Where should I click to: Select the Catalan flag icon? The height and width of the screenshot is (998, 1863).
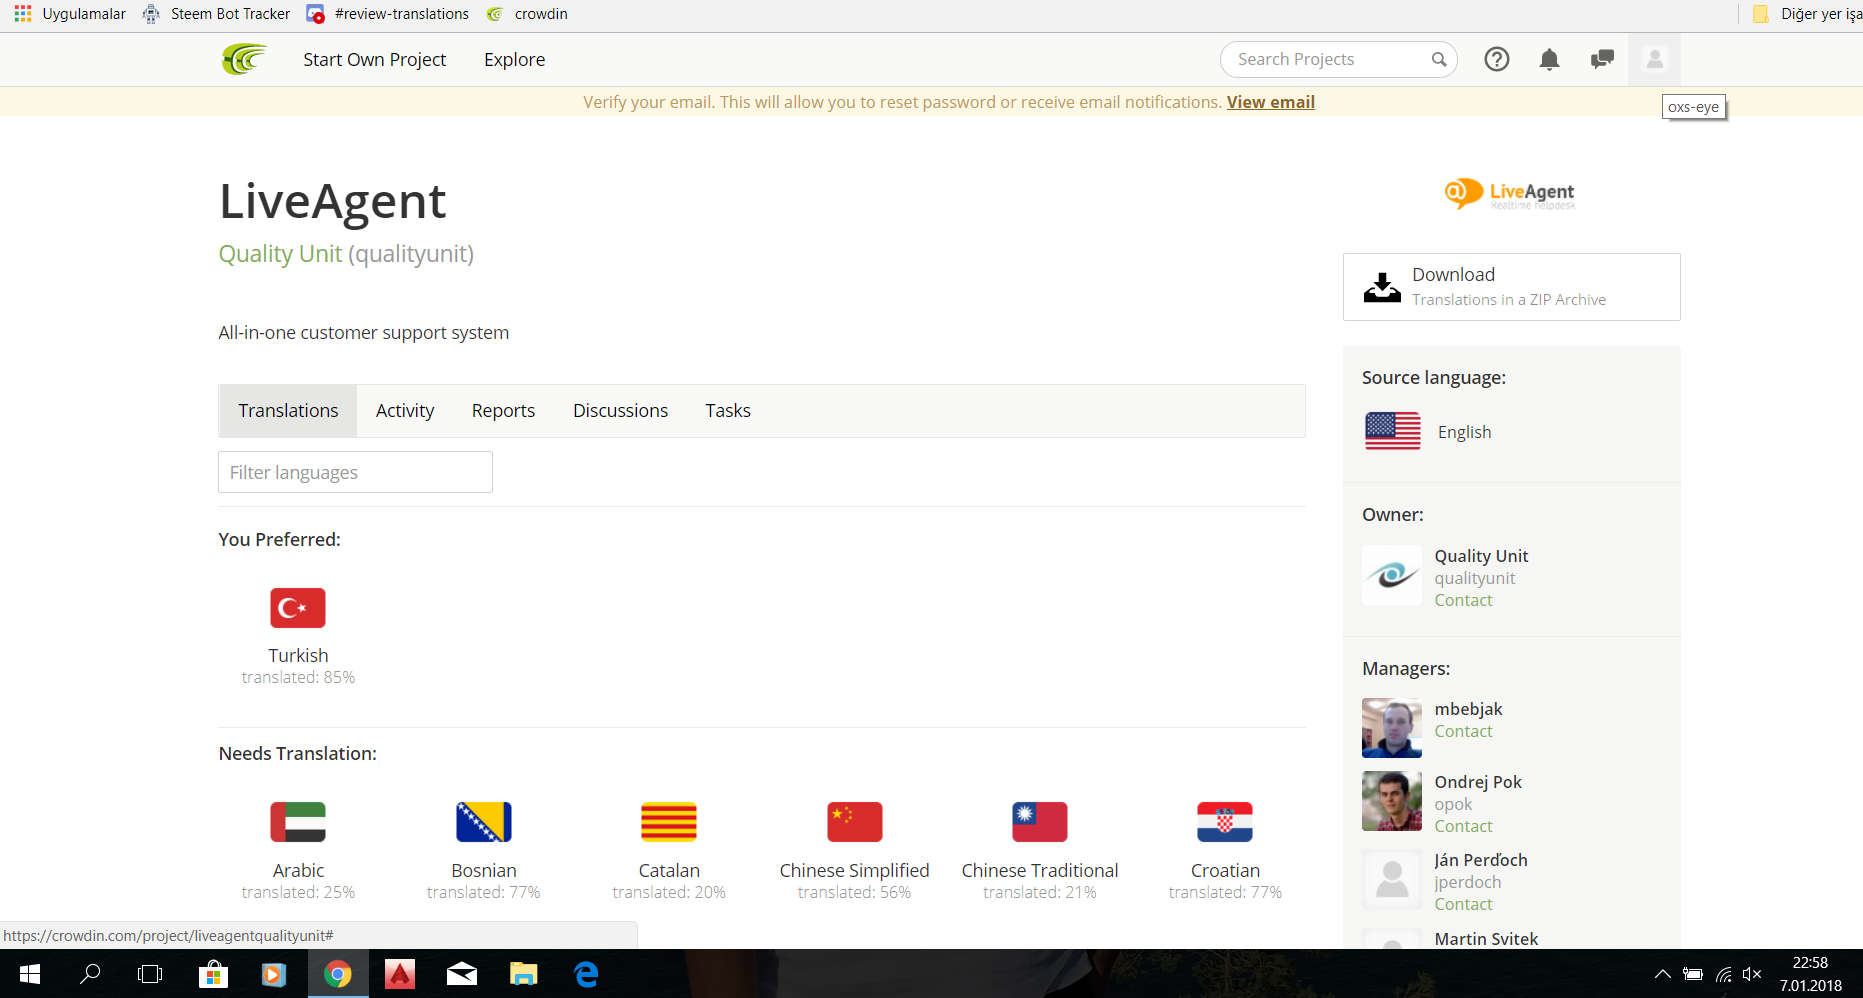[x=669, y=822]
